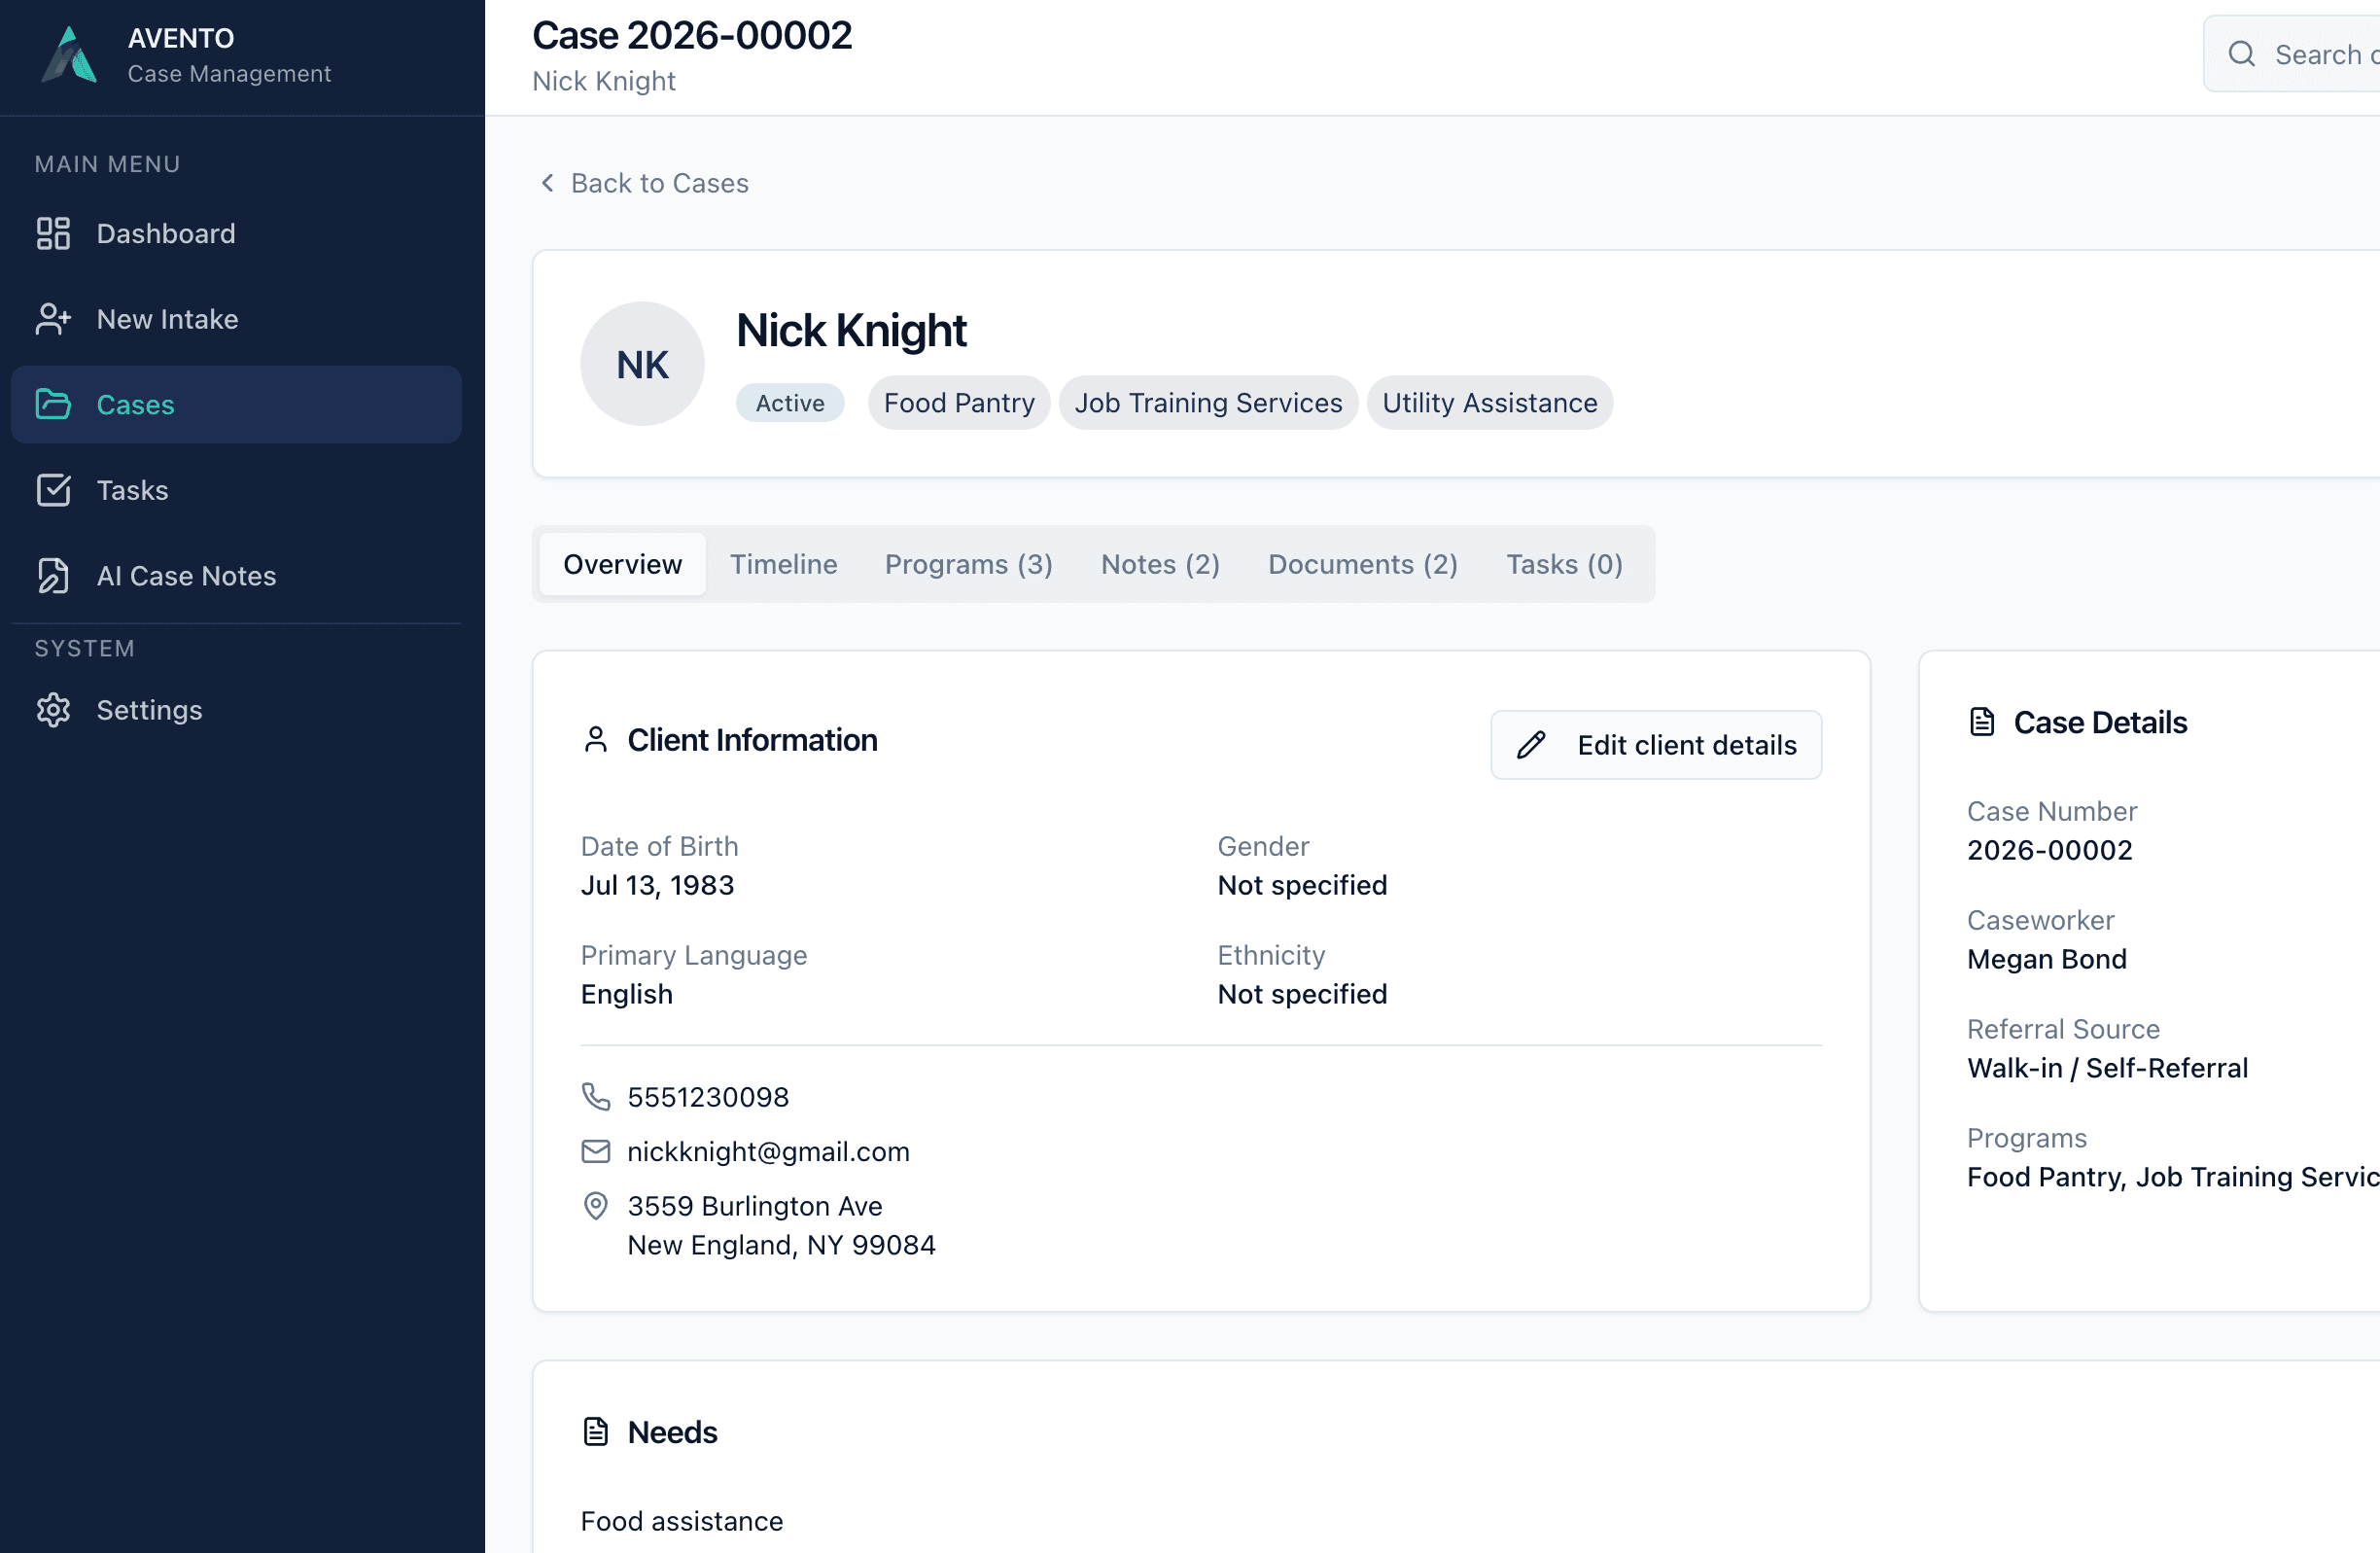View the Documents (2) tab

pos(1362,564)
